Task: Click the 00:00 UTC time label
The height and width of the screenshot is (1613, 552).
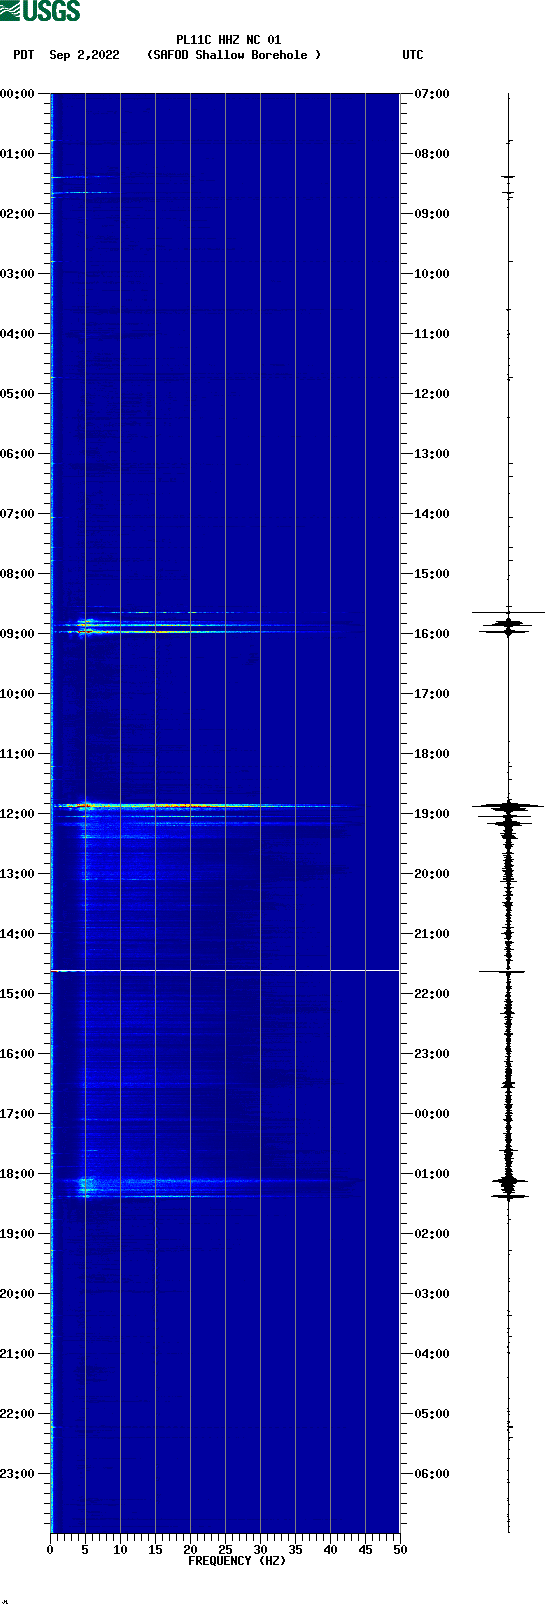Action: [432, 1114]
